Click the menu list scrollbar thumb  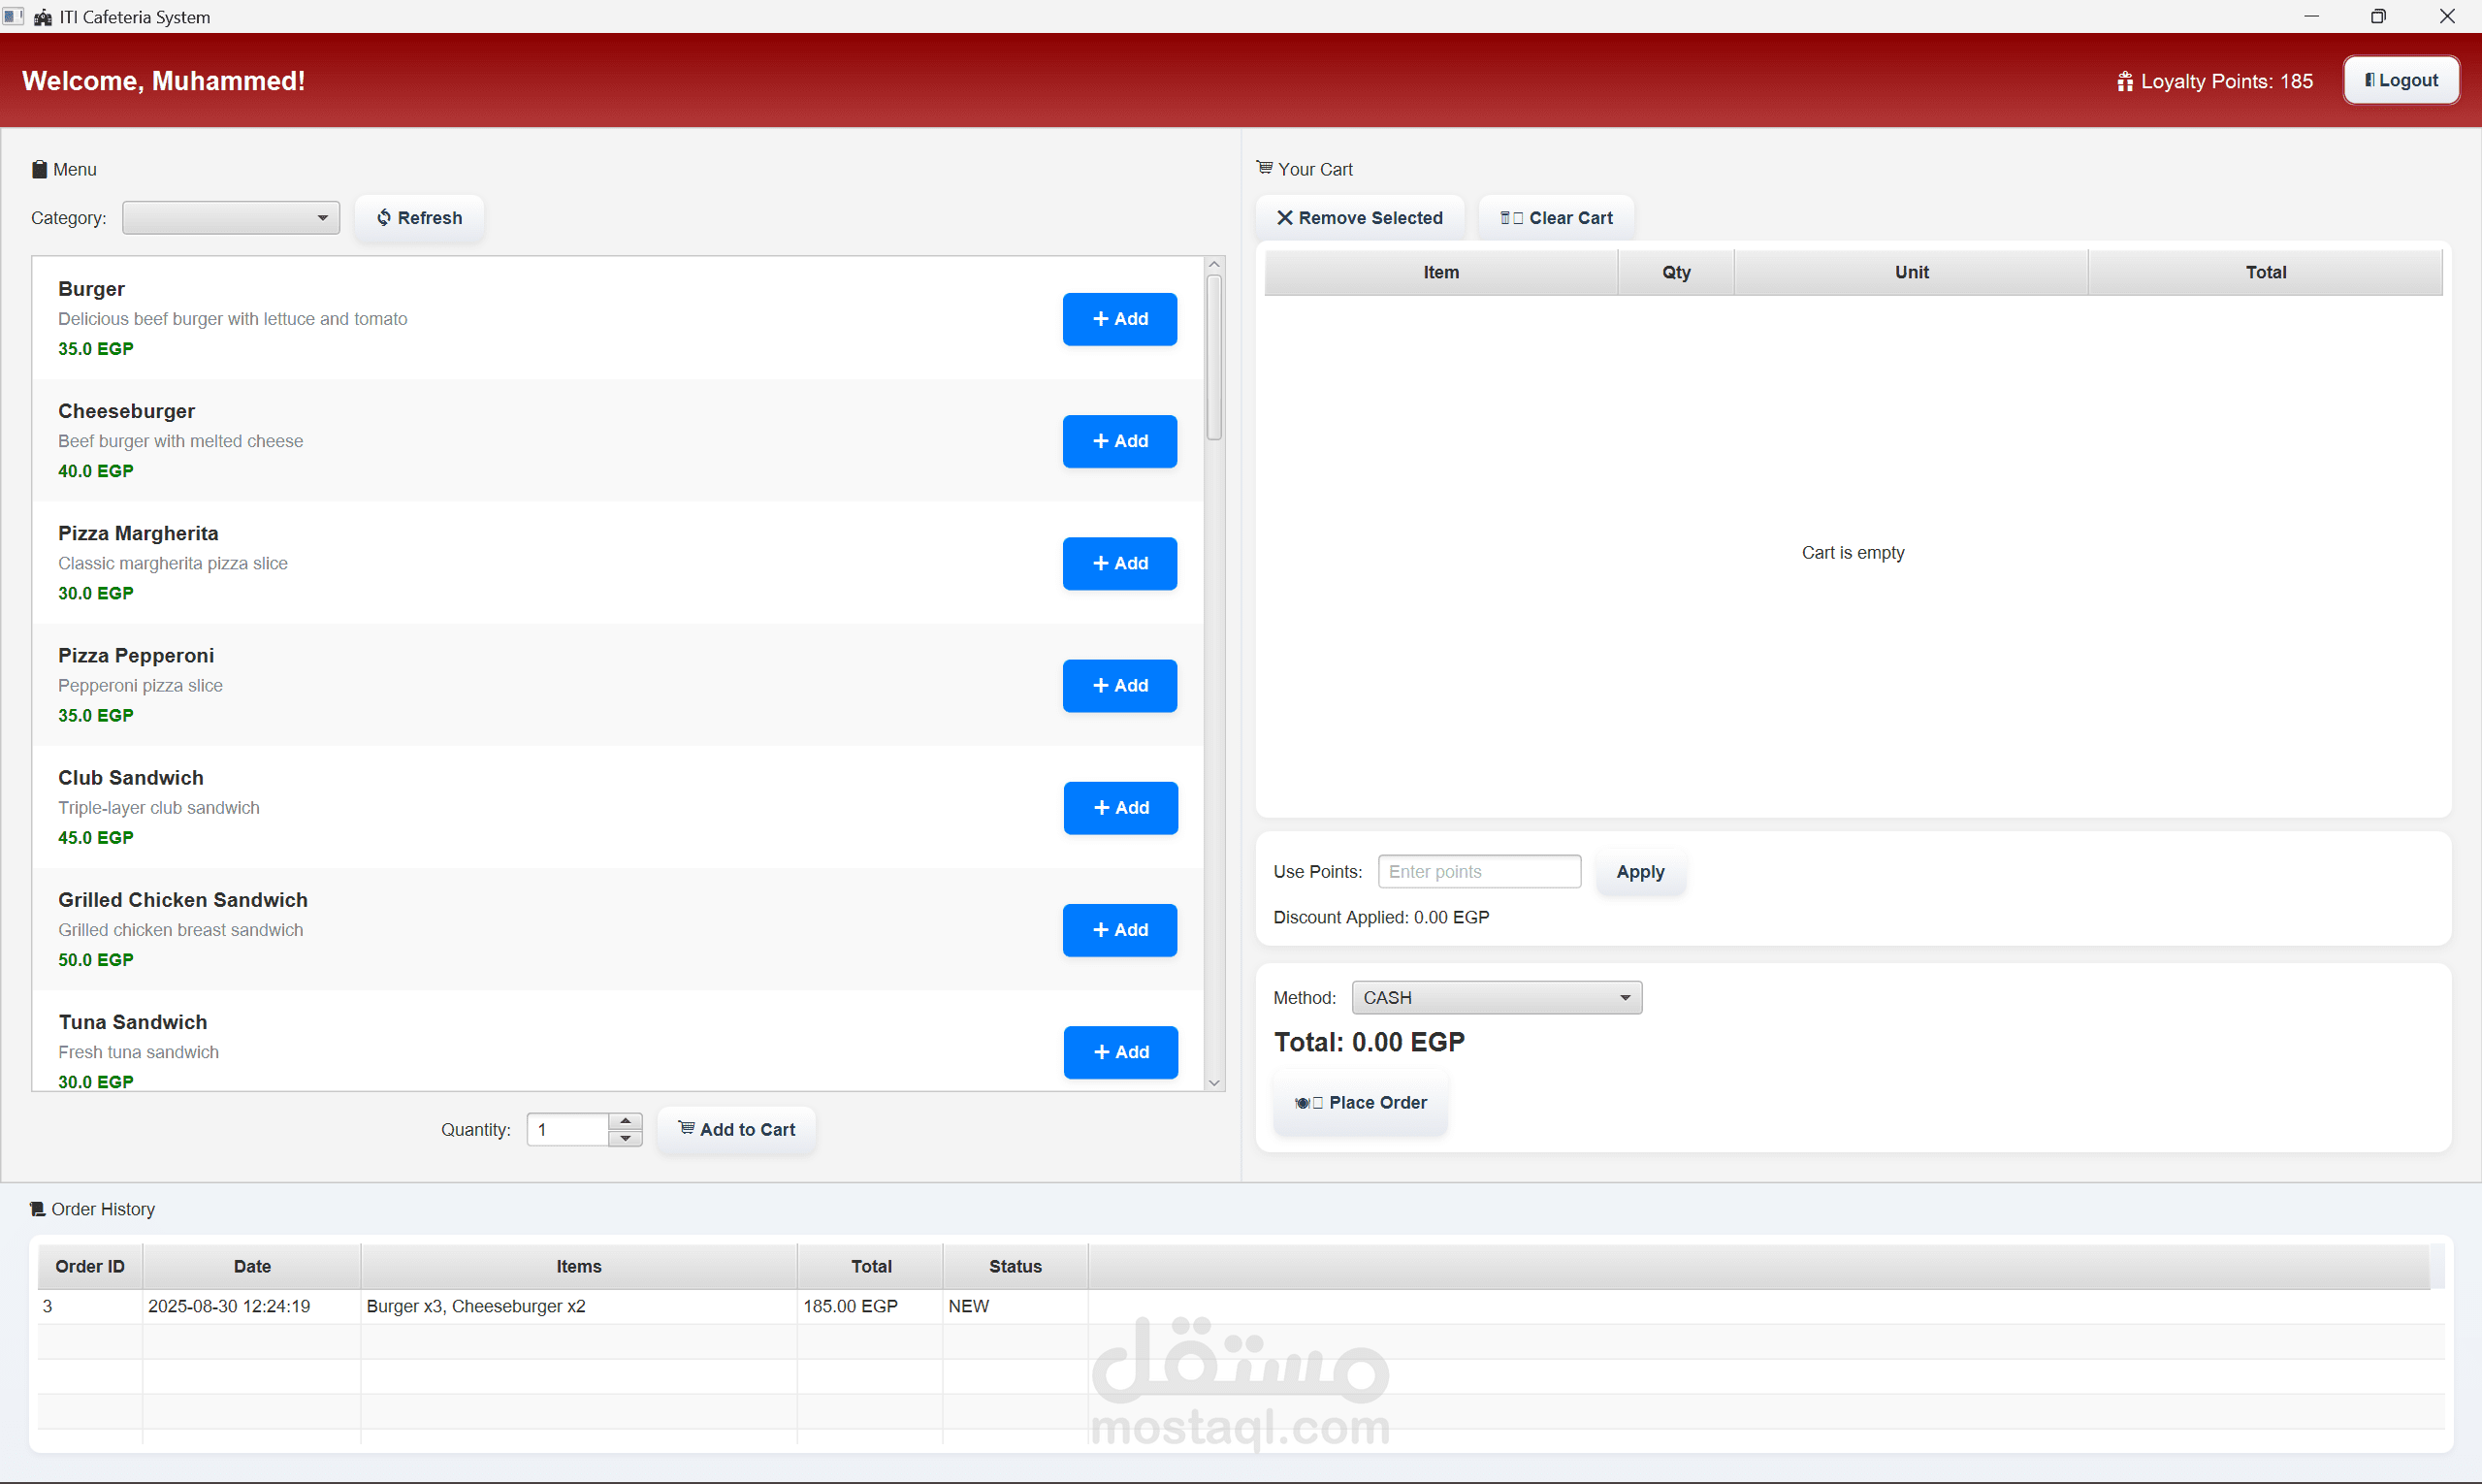point(1214,355)
